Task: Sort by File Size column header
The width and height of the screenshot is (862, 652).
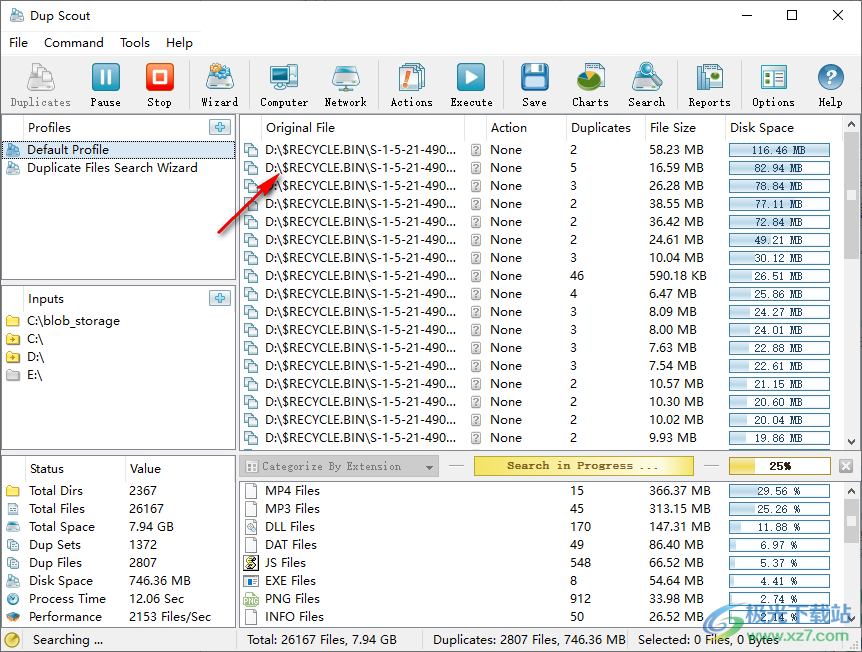Action: pos(685,128)
